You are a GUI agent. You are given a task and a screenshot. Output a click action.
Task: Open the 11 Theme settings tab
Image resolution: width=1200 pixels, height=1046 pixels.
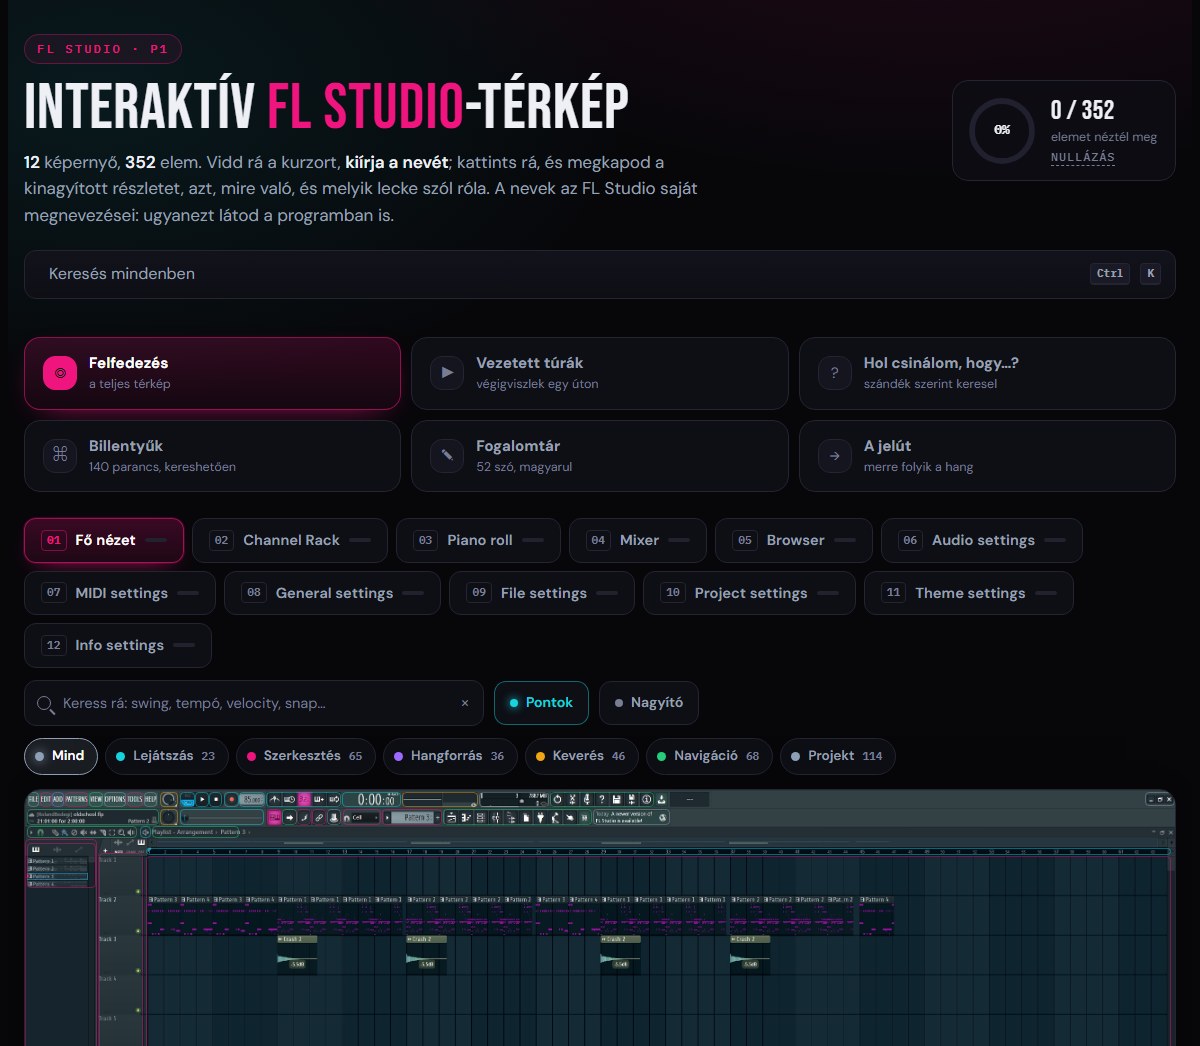[x=969, y=593]
